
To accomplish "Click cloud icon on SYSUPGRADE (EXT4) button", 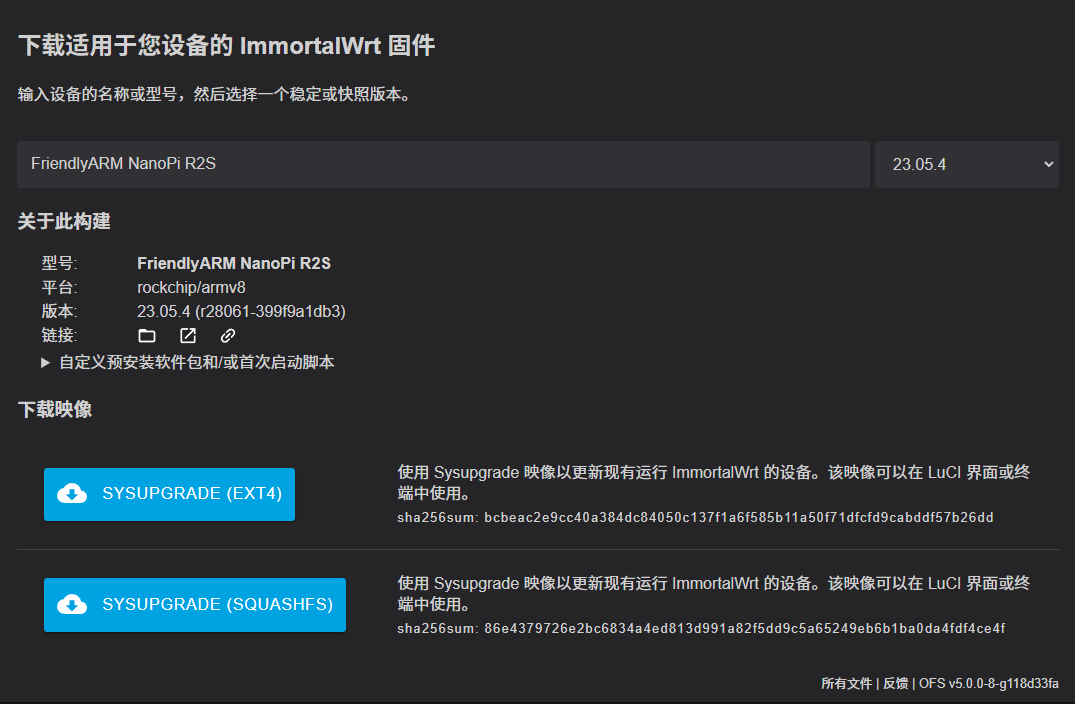I will tap(72, 494).
